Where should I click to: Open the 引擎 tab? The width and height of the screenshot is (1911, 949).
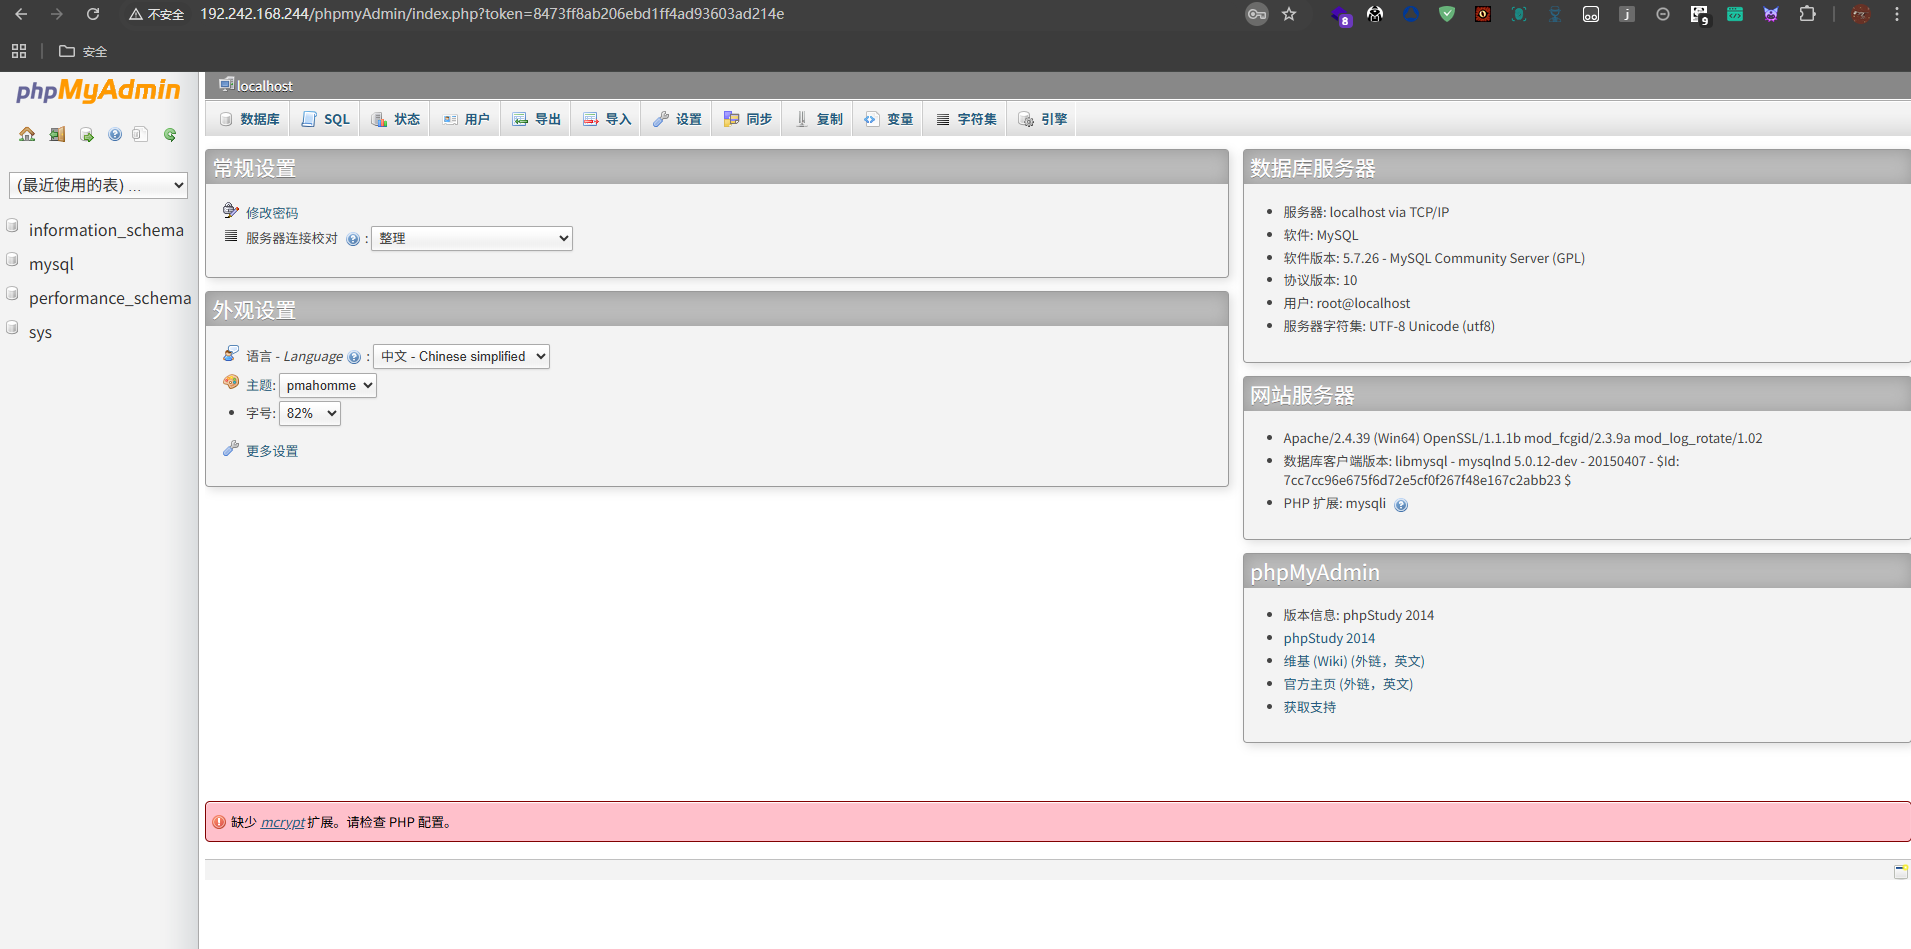(1042, 119)
